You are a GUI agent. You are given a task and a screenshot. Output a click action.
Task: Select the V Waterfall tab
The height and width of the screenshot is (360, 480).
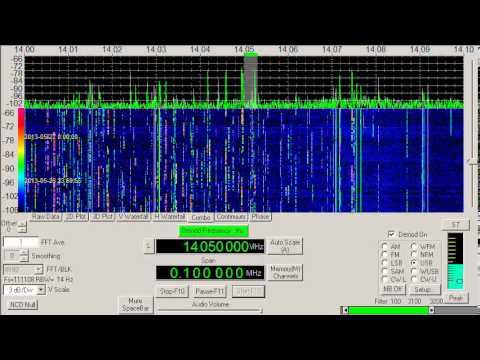coord(133,217)
